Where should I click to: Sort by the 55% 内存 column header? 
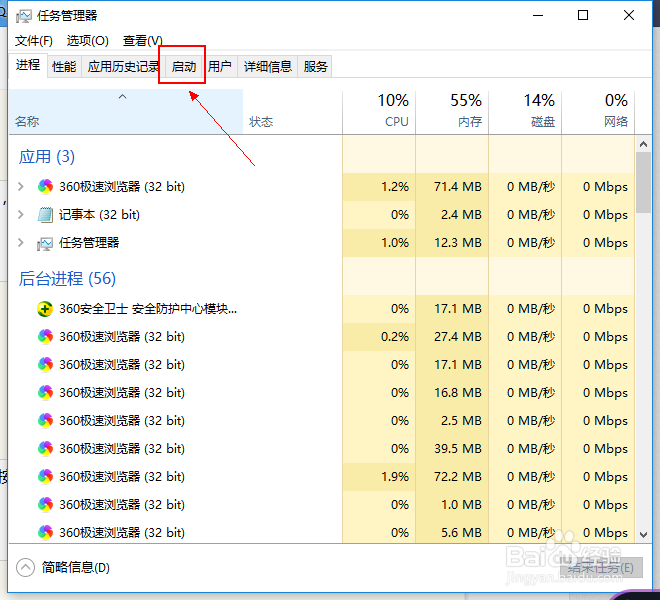pos(452,112)
